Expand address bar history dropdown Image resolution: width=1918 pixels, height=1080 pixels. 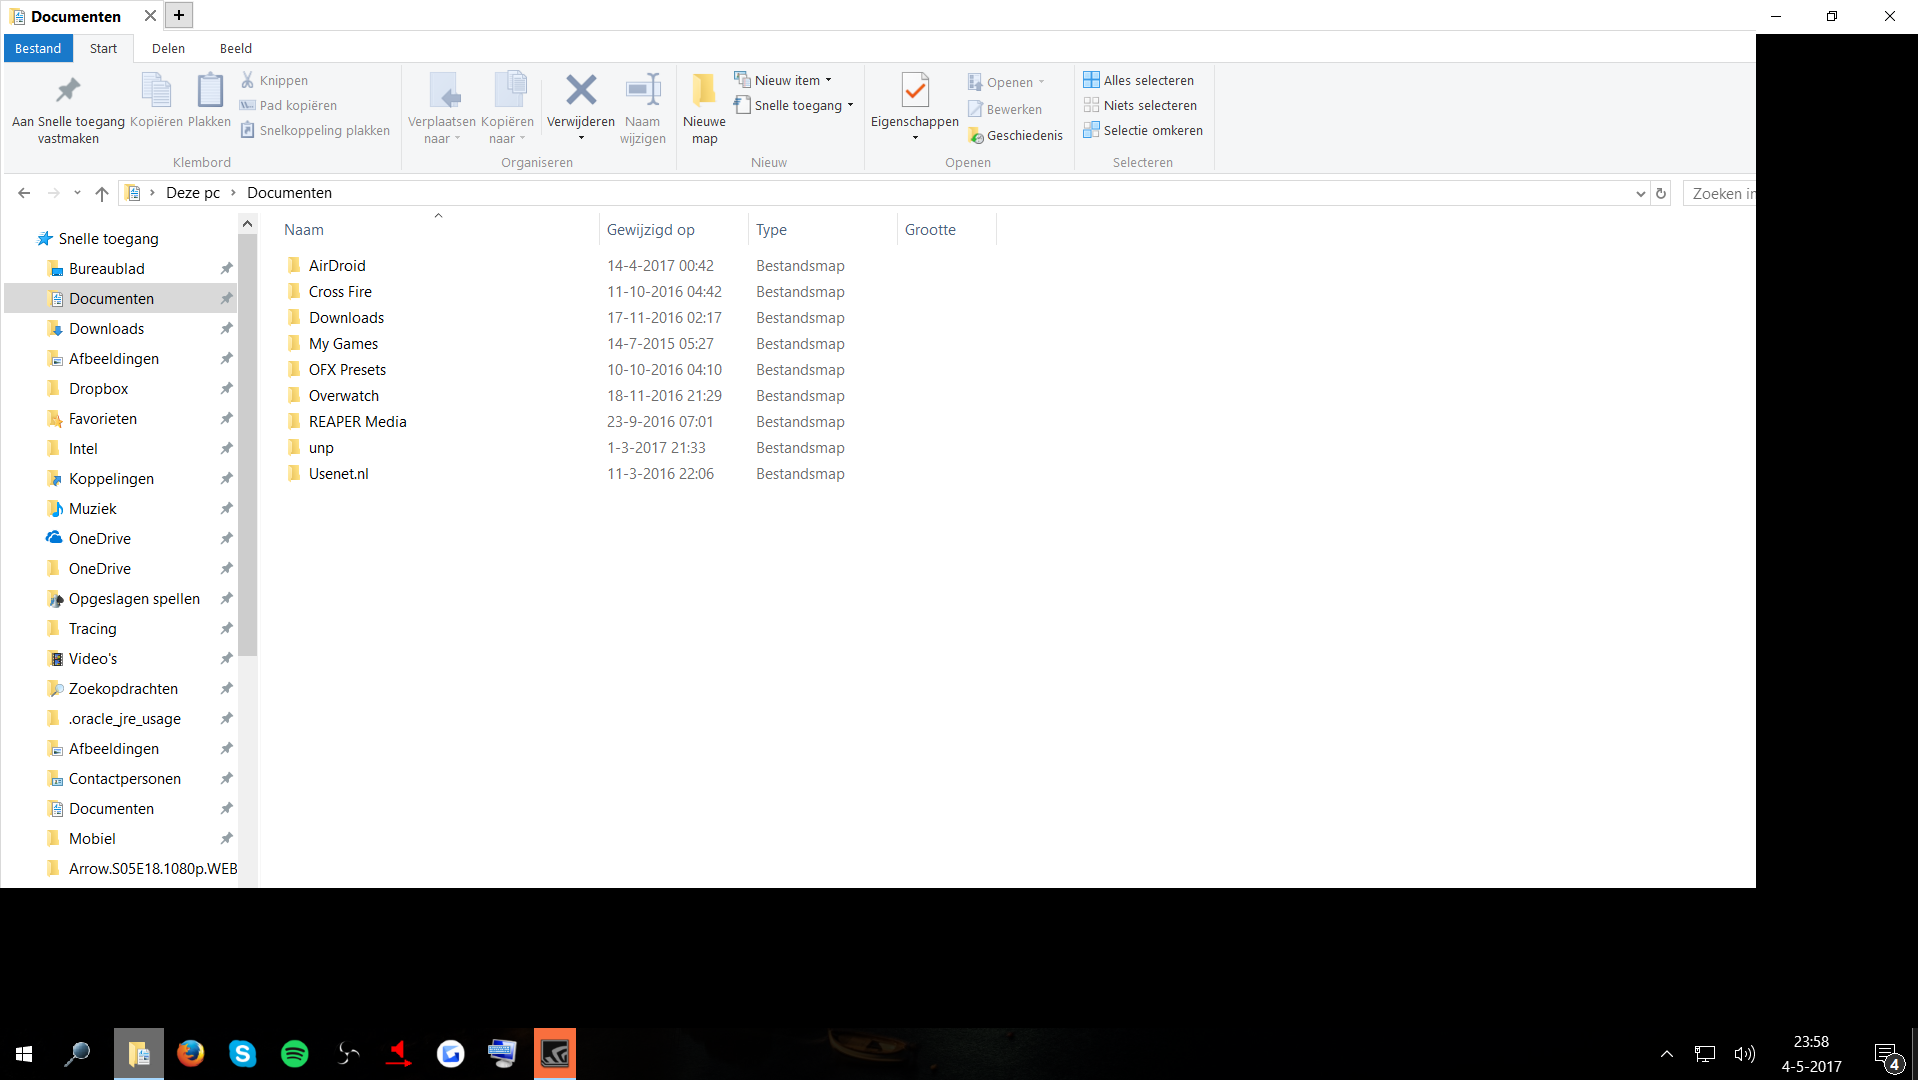coord(1640,193)
